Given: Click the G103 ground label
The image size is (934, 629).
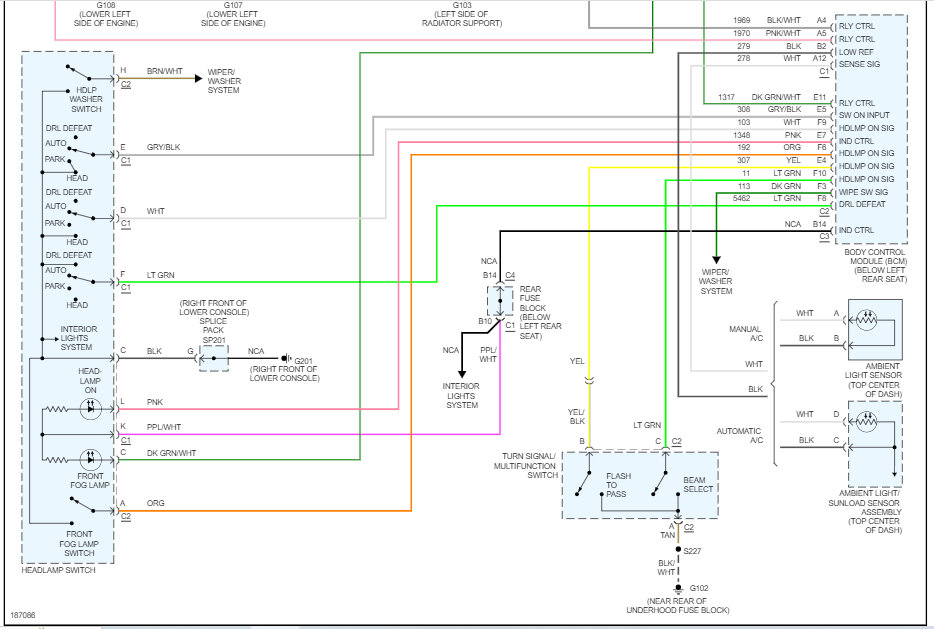Looking at the screenshot, I should click(462, 5).
